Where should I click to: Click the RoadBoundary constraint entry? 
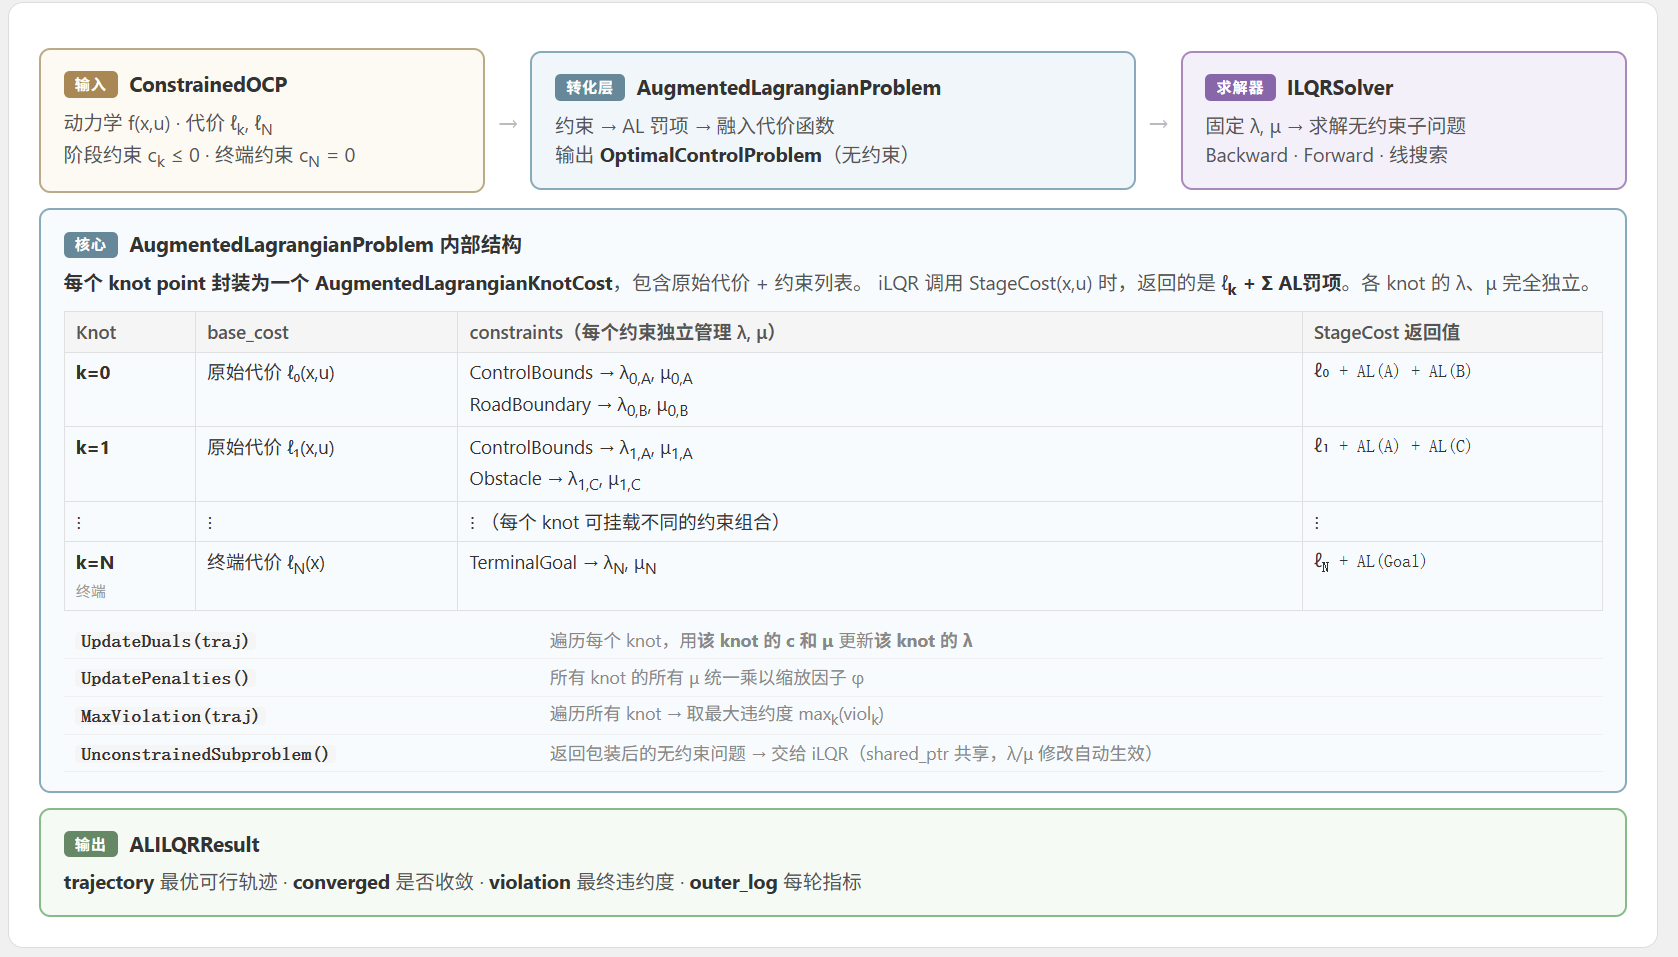[578, 406]
